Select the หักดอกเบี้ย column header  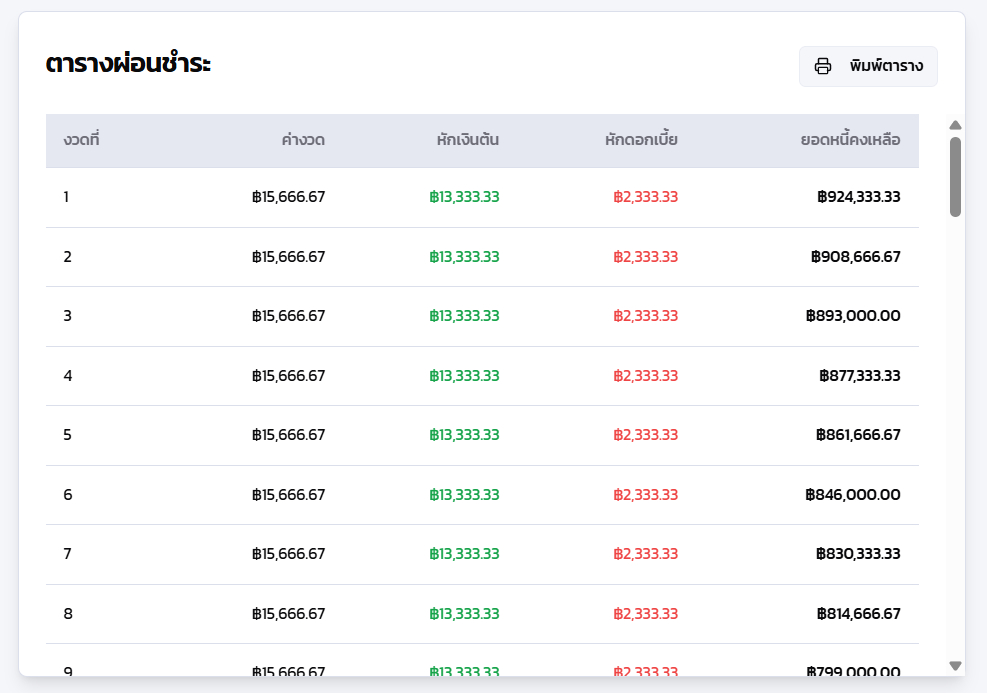coord(641,140)
